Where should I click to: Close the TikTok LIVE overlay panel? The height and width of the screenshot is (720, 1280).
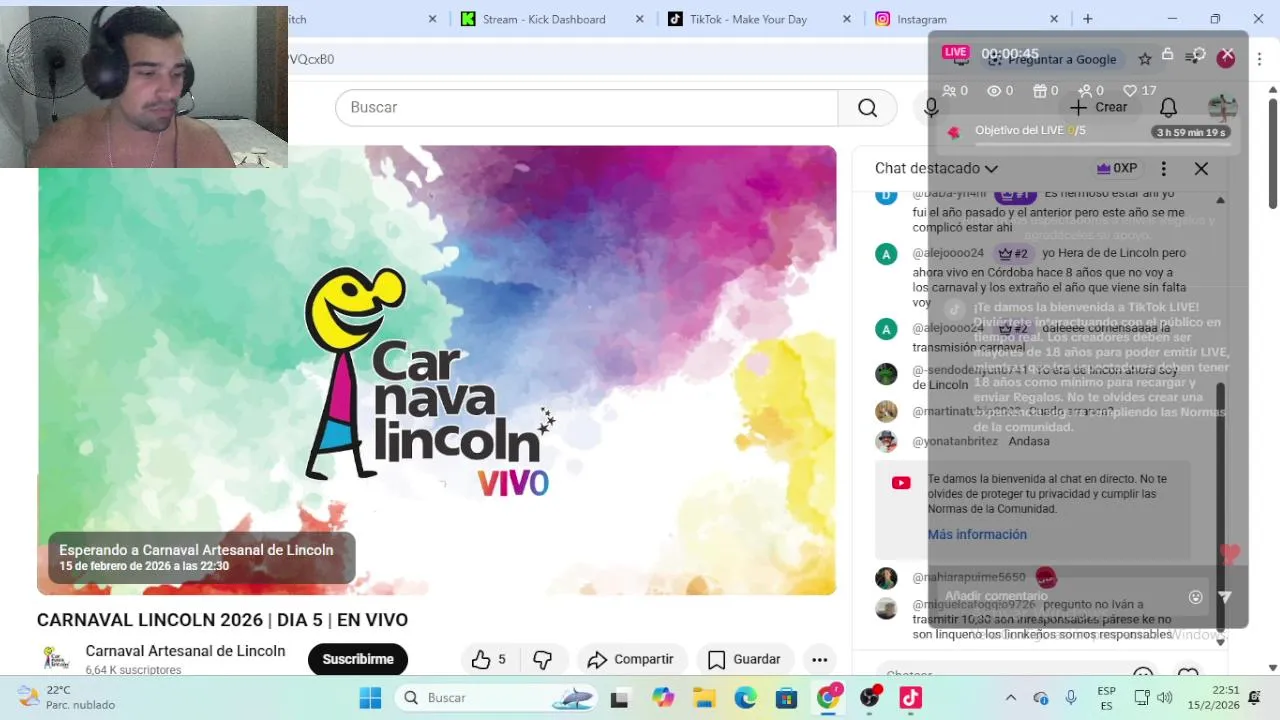click(x=1229, y=54)
